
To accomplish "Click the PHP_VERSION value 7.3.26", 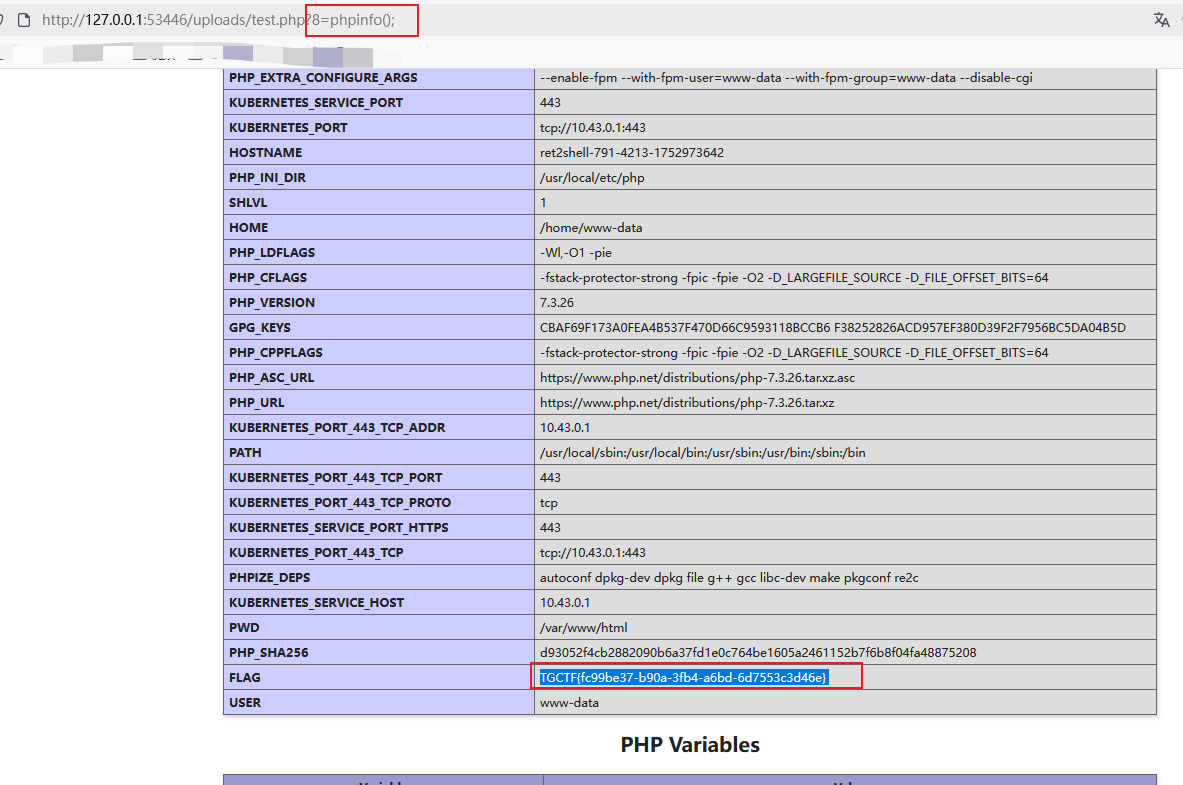I will (557, 303).
